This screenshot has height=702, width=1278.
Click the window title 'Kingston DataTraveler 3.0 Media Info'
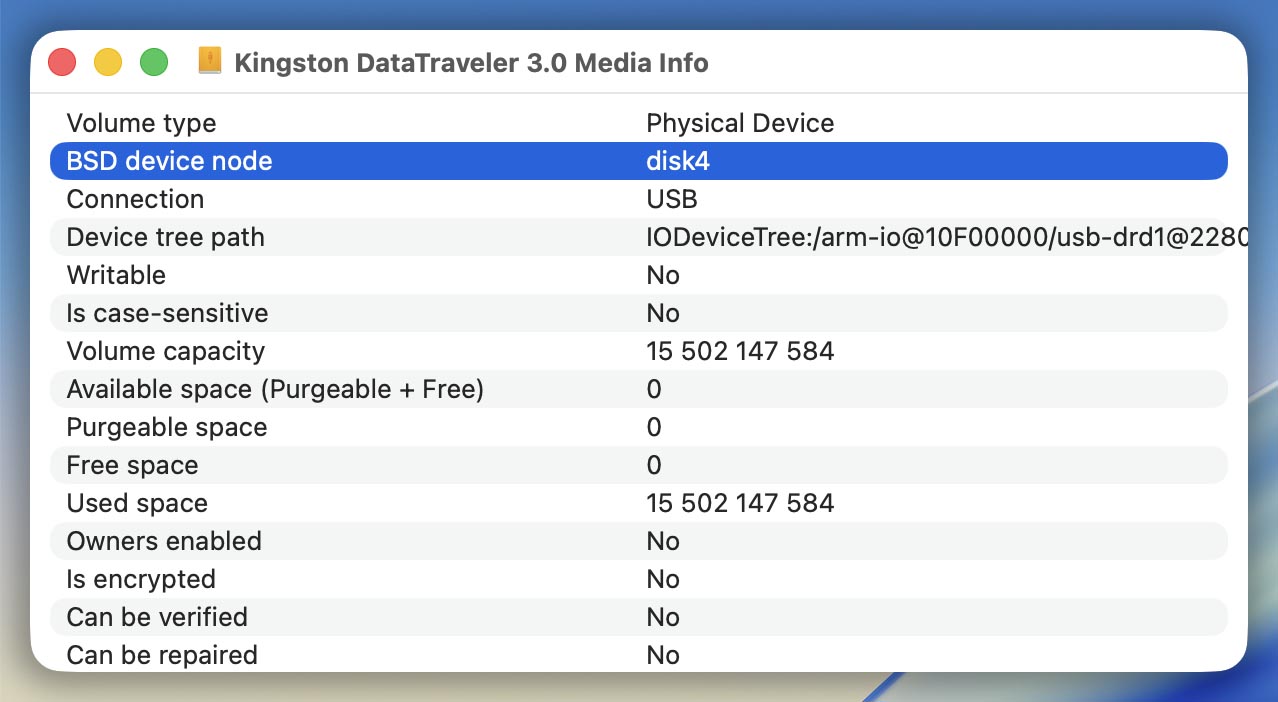(471, 63)
